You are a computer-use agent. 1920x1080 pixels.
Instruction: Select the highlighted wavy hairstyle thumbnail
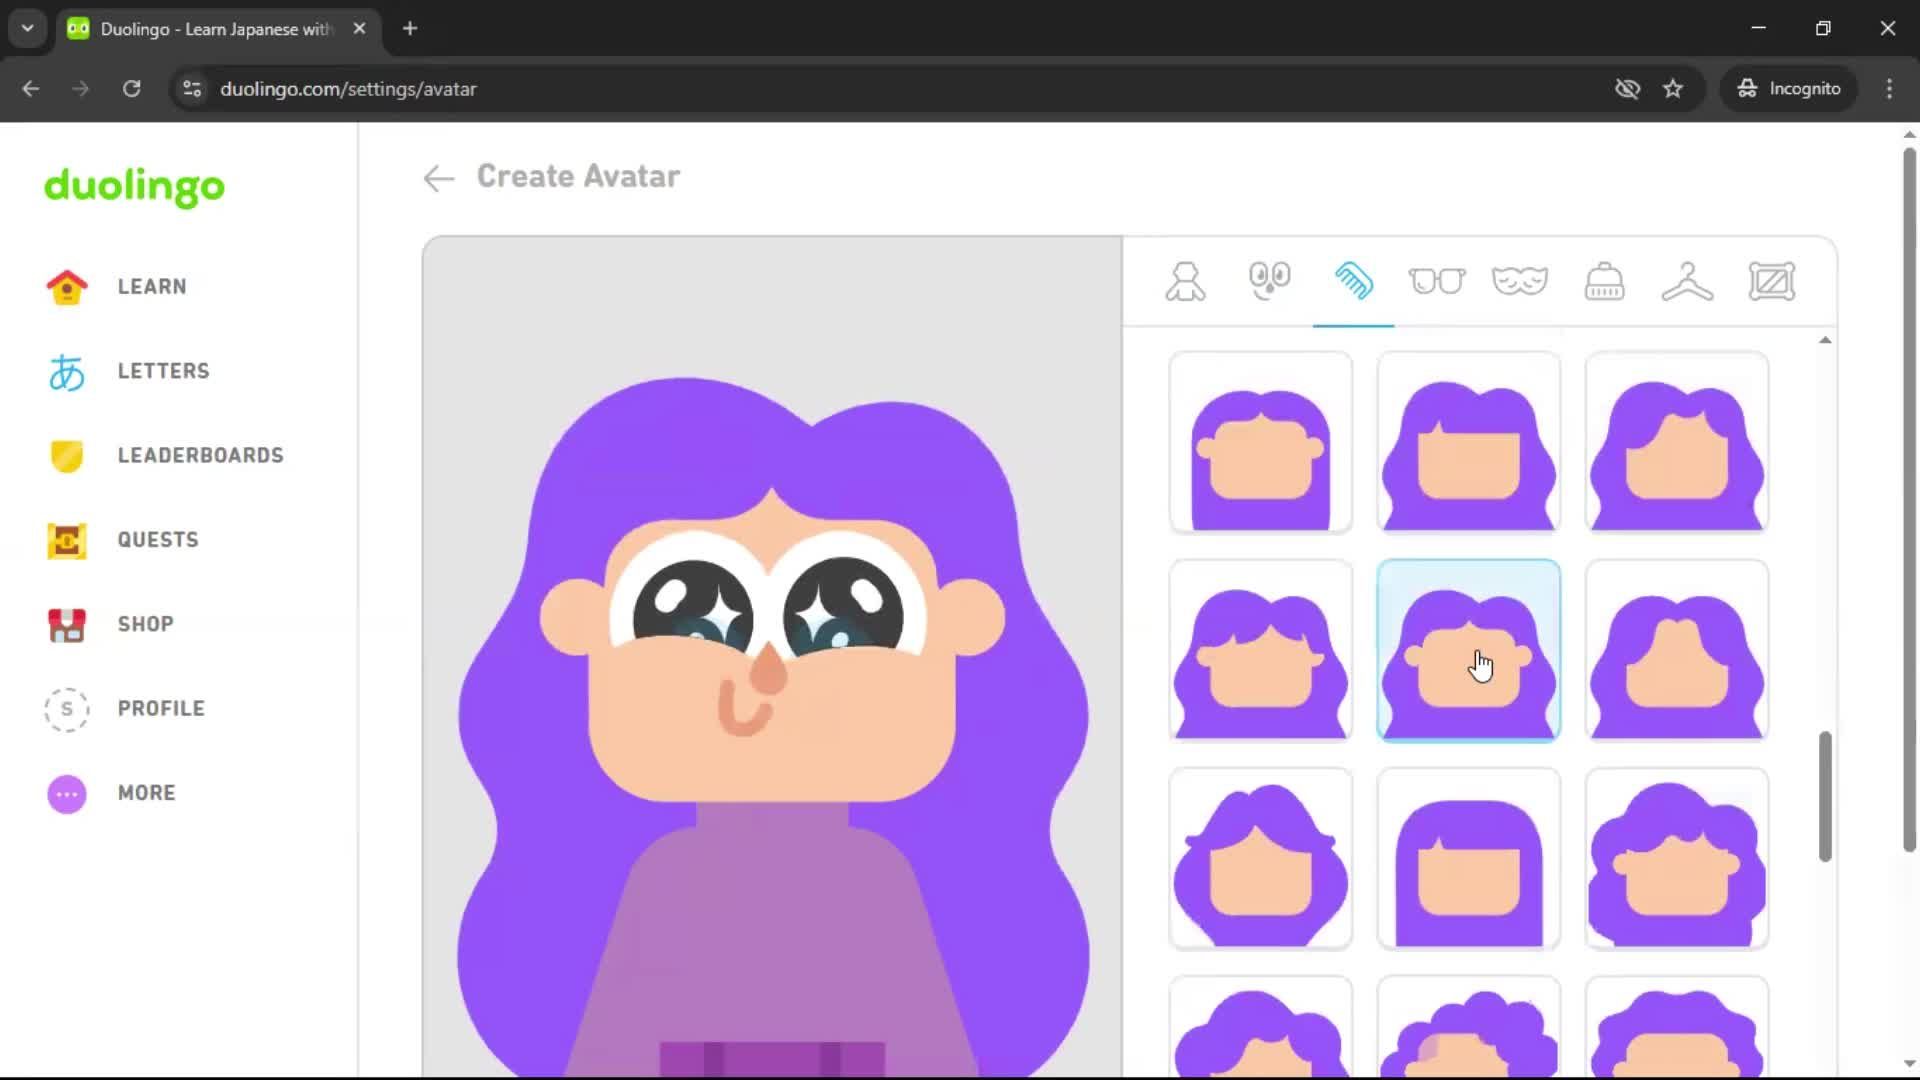pos(1467,651)
